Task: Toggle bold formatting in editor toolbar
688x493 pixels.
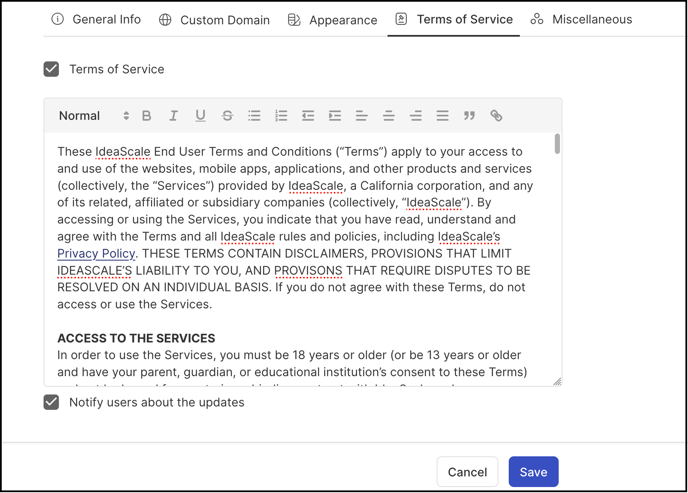Action: [147, 116]
